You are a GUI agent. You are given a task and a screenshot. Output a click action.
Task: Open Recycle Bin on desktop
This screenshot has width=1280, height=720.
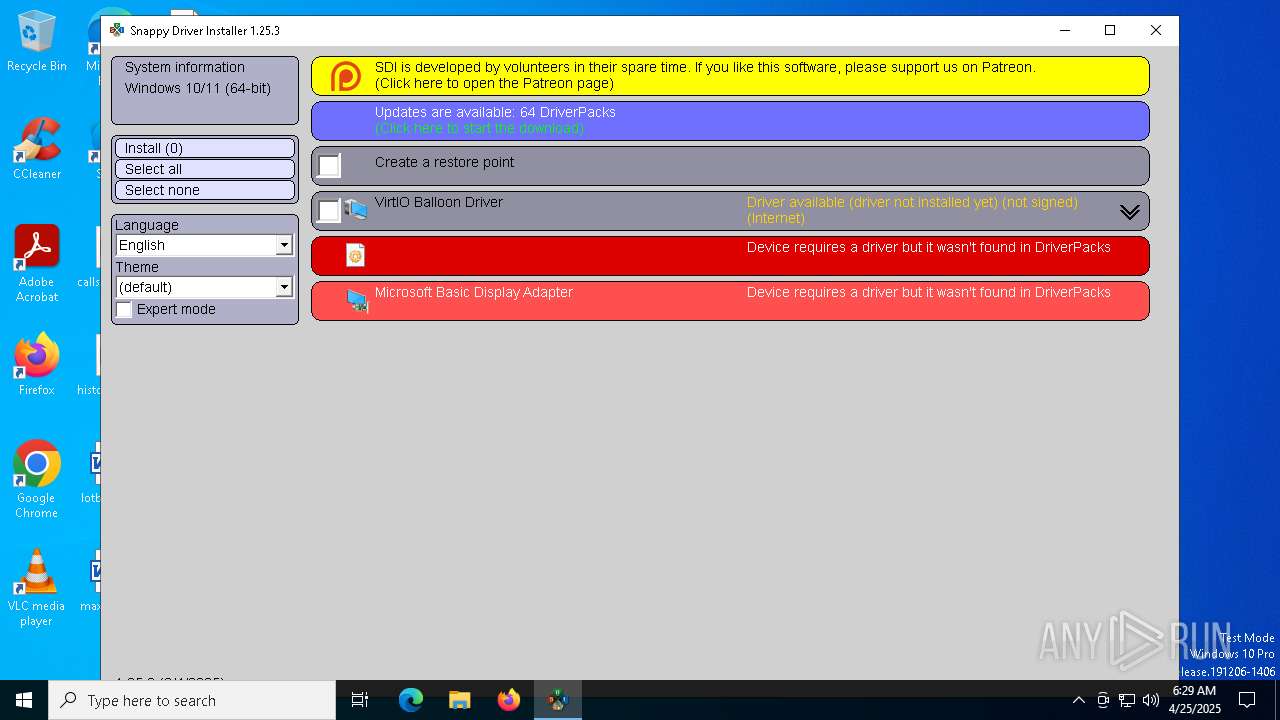(37, 42)
